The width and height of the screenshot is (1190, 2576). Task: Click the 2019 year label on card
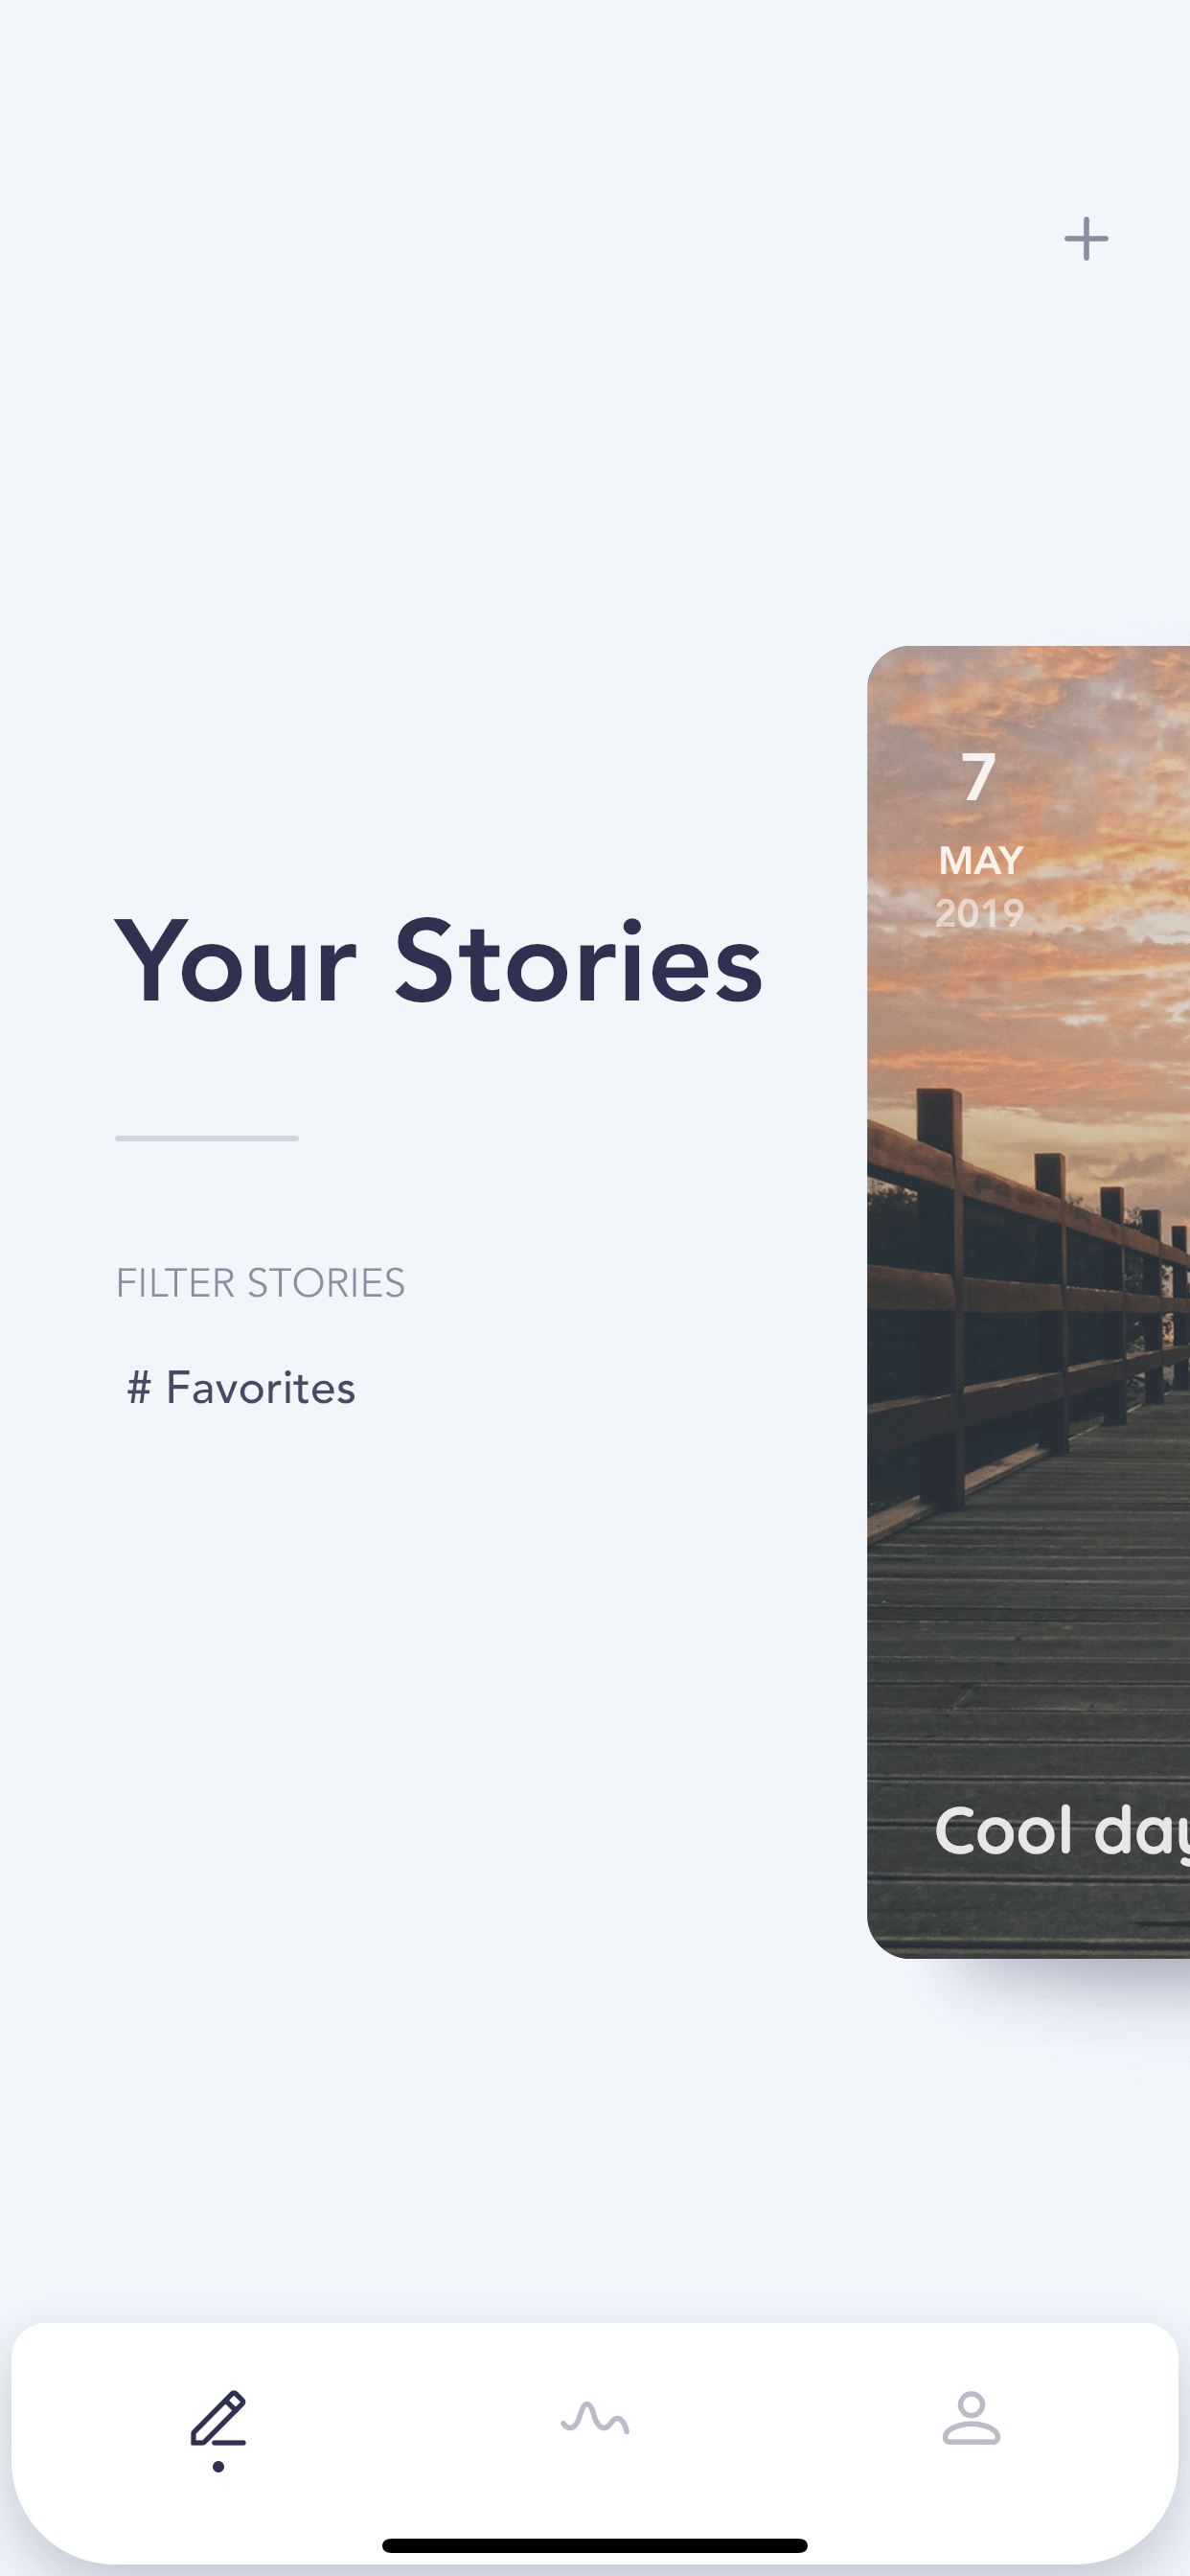point(980,914)
